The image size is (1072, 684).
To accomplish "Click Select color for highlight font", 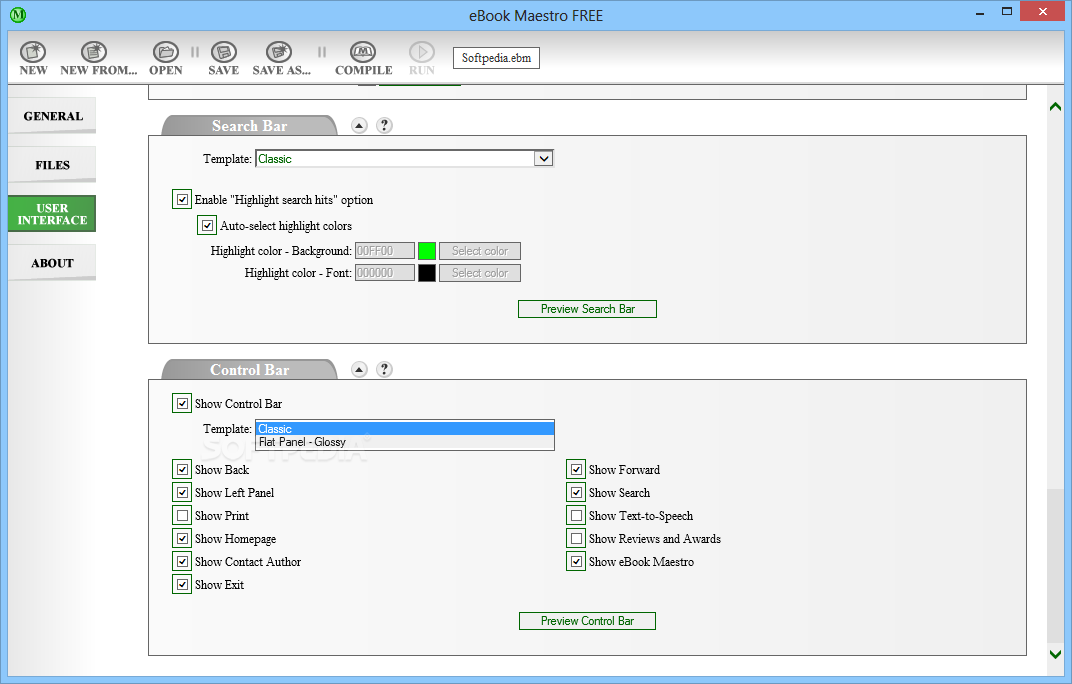I will coord(480,273).
